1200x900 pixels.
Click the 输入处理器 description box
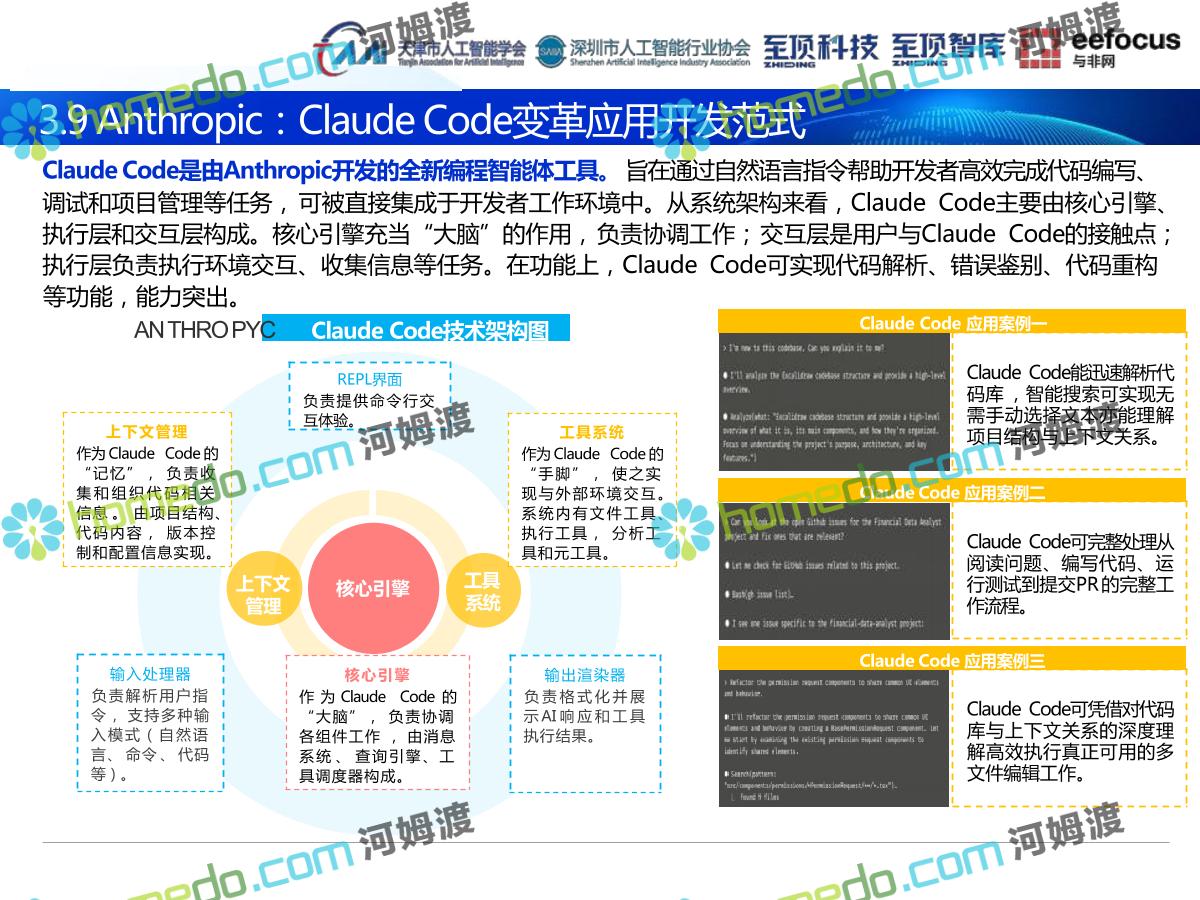coord(150,723)
